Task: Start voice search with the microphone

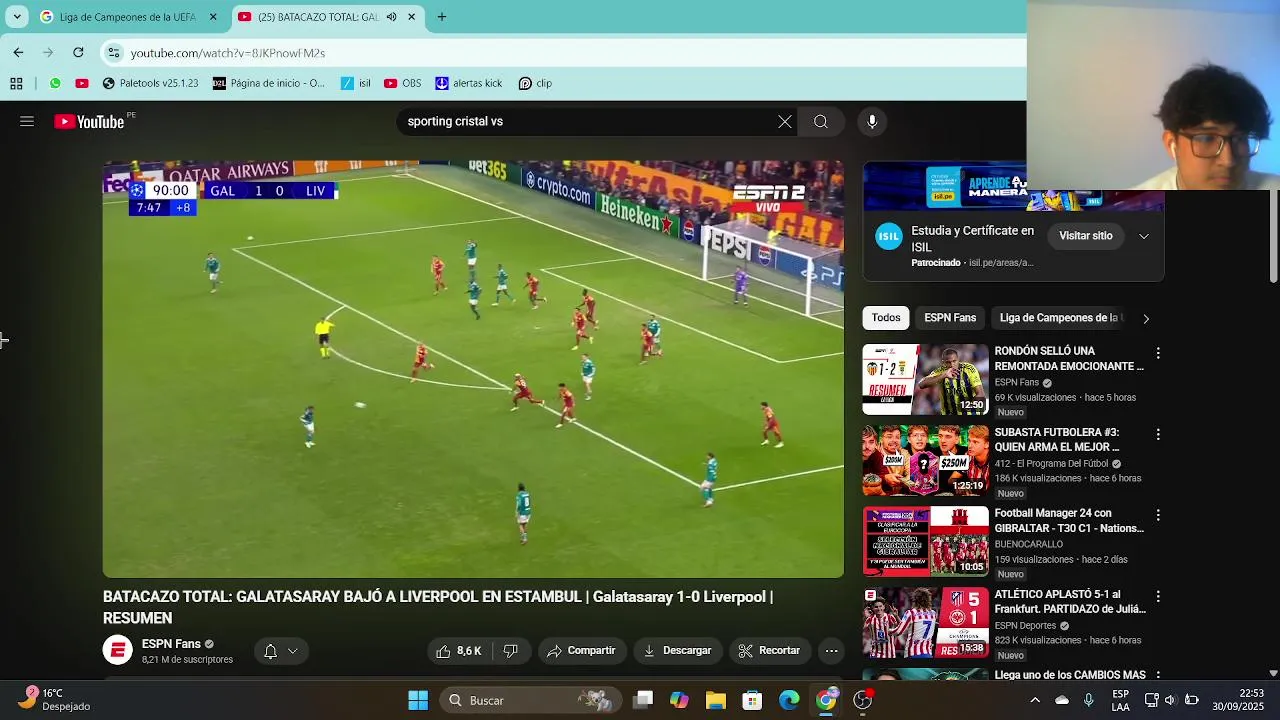Action: pyautogui.click(x=872, y=121)
